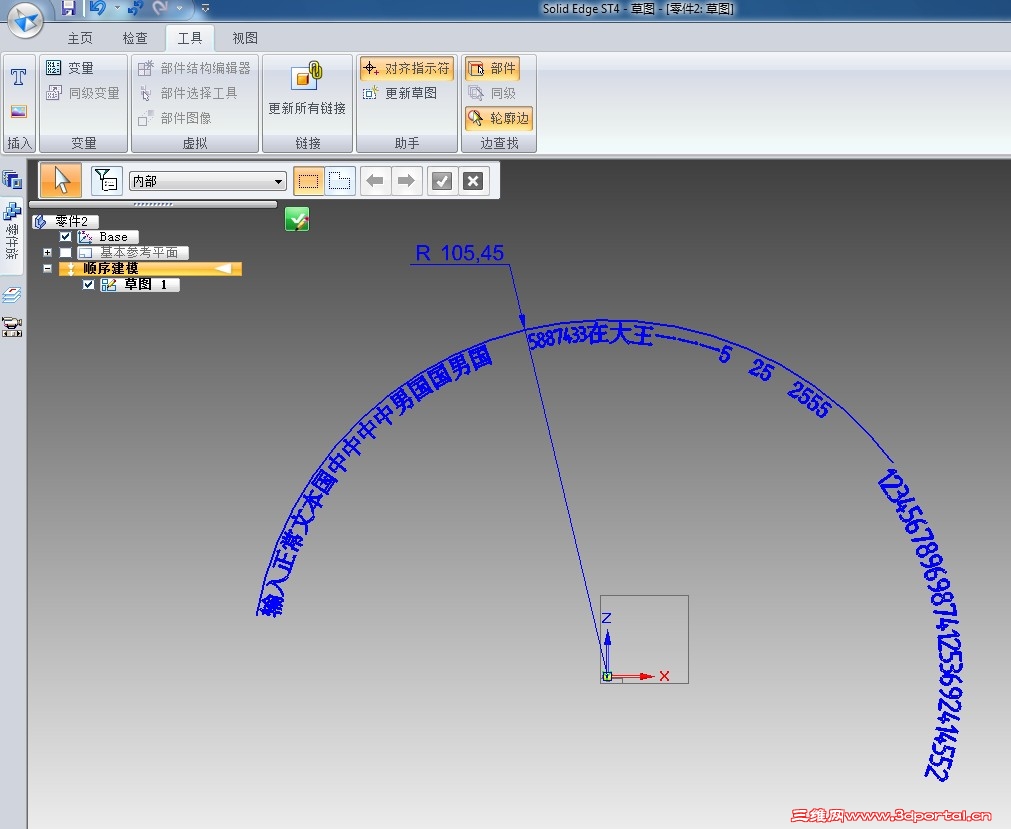The width and height of the screenshot is (1011, 829).
Task: Select the polygon fence selection icon
Action: pos(340,181)
